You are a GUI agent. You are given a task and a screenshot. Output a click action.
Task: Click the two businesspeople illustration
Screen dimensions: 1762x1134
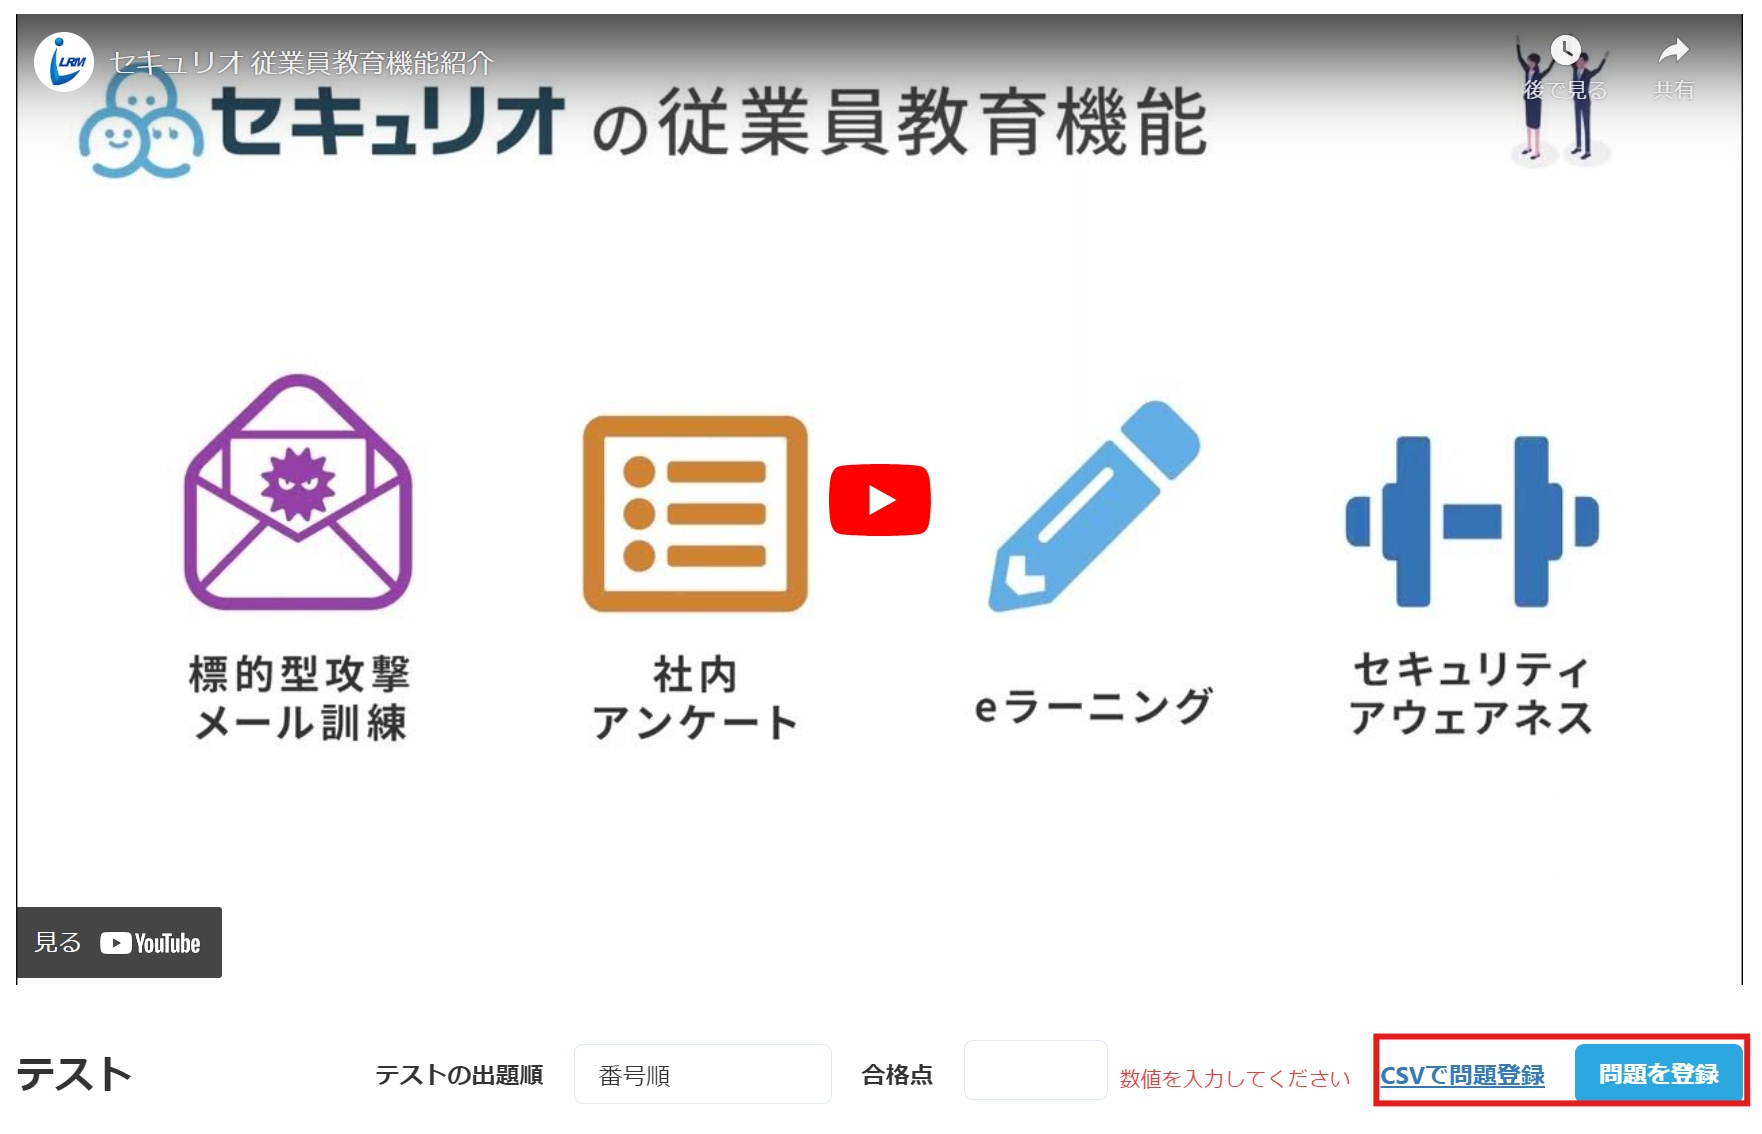pyautogui.click(x=1561, y=102)
